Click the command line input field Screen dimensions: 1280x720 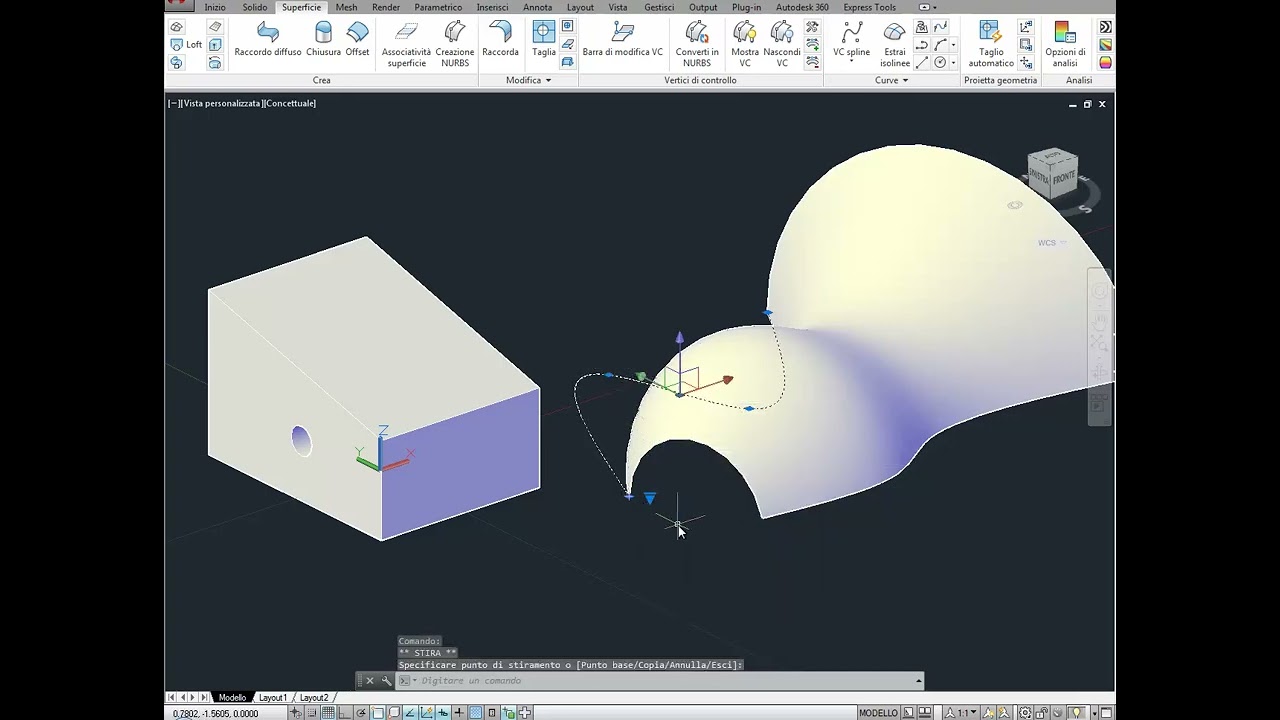(660, 681)
